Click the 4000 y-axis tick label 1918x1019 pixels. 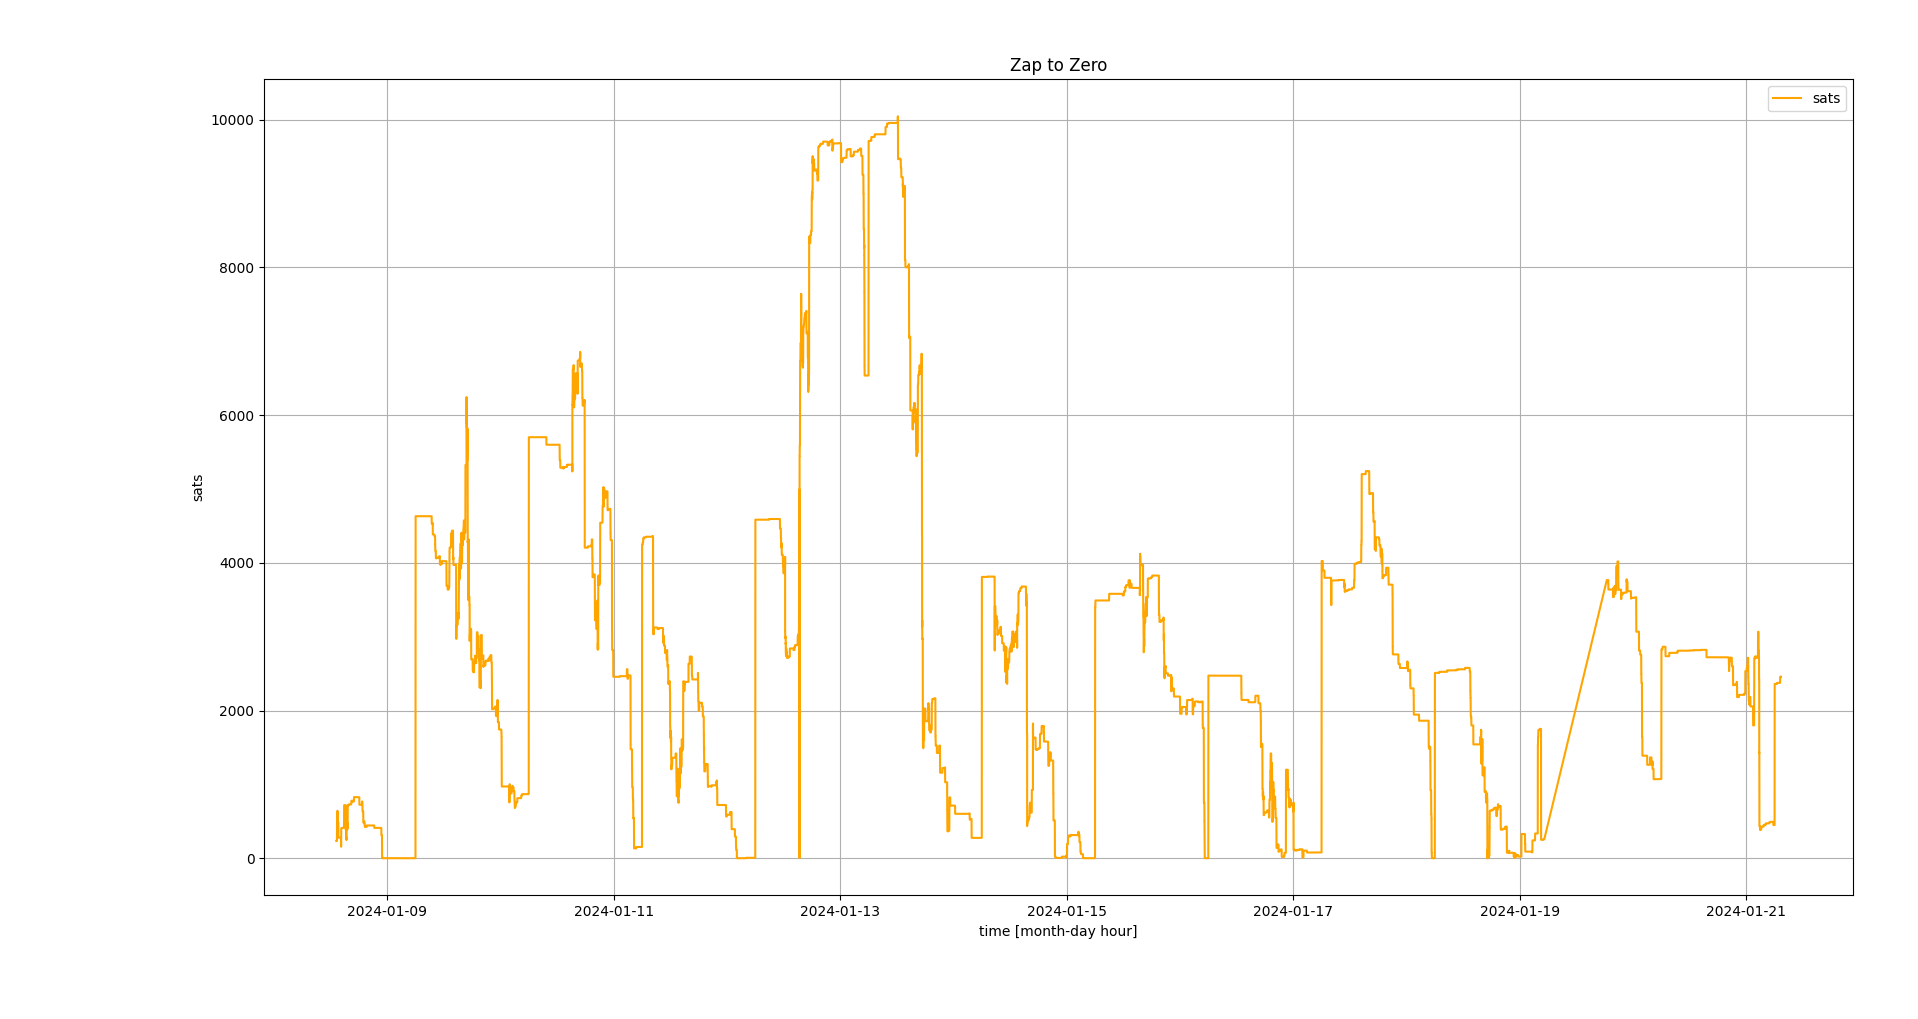(235, 563)
